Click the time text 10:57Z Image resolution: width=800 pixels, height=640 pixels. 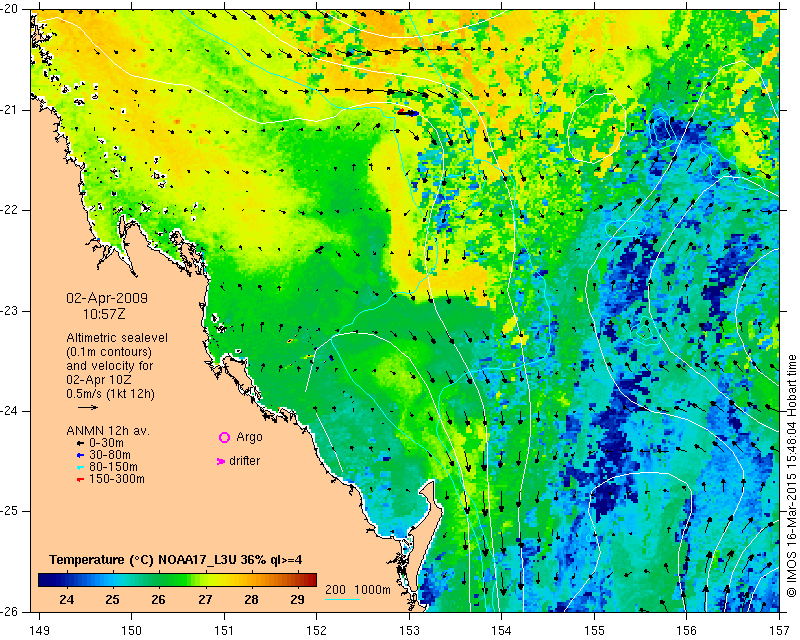click(104, 314)
